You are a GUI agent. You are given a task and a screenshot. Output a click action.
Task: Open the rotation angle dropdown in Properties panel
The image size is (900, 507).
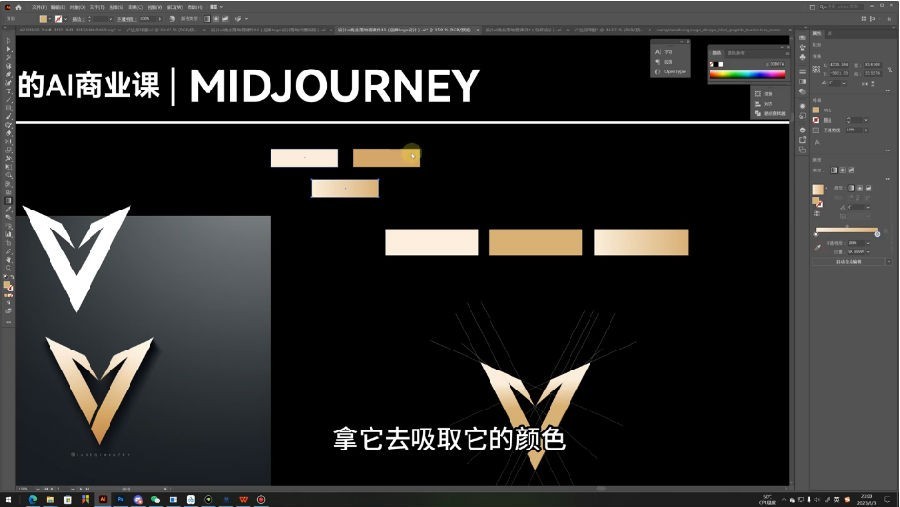click(x=844, y=83)
